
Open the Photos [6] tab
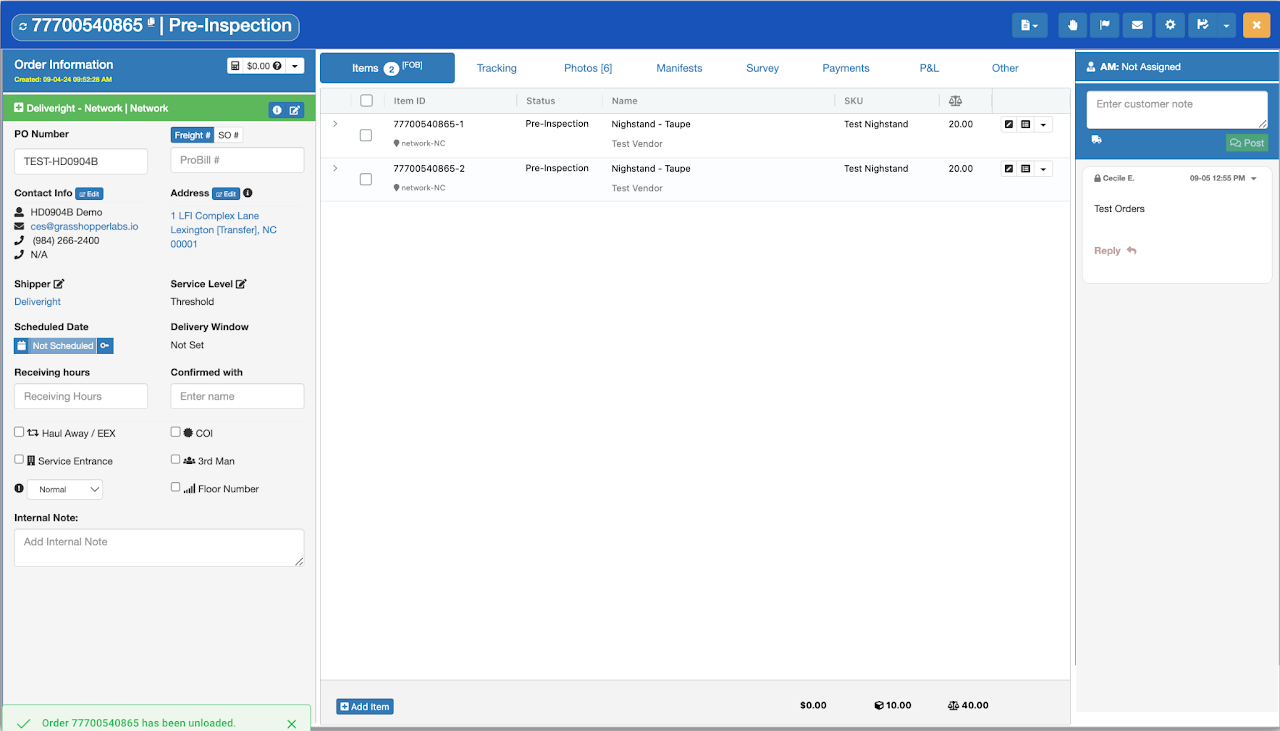tap(588, 68)
